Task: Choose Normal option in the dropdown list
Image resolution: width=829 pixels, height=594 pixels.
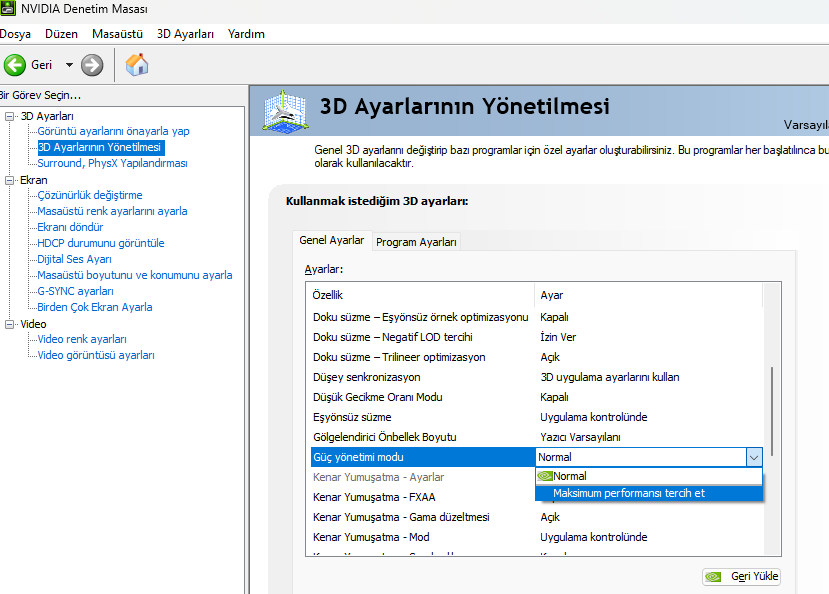Action: (x=649, y=476)
